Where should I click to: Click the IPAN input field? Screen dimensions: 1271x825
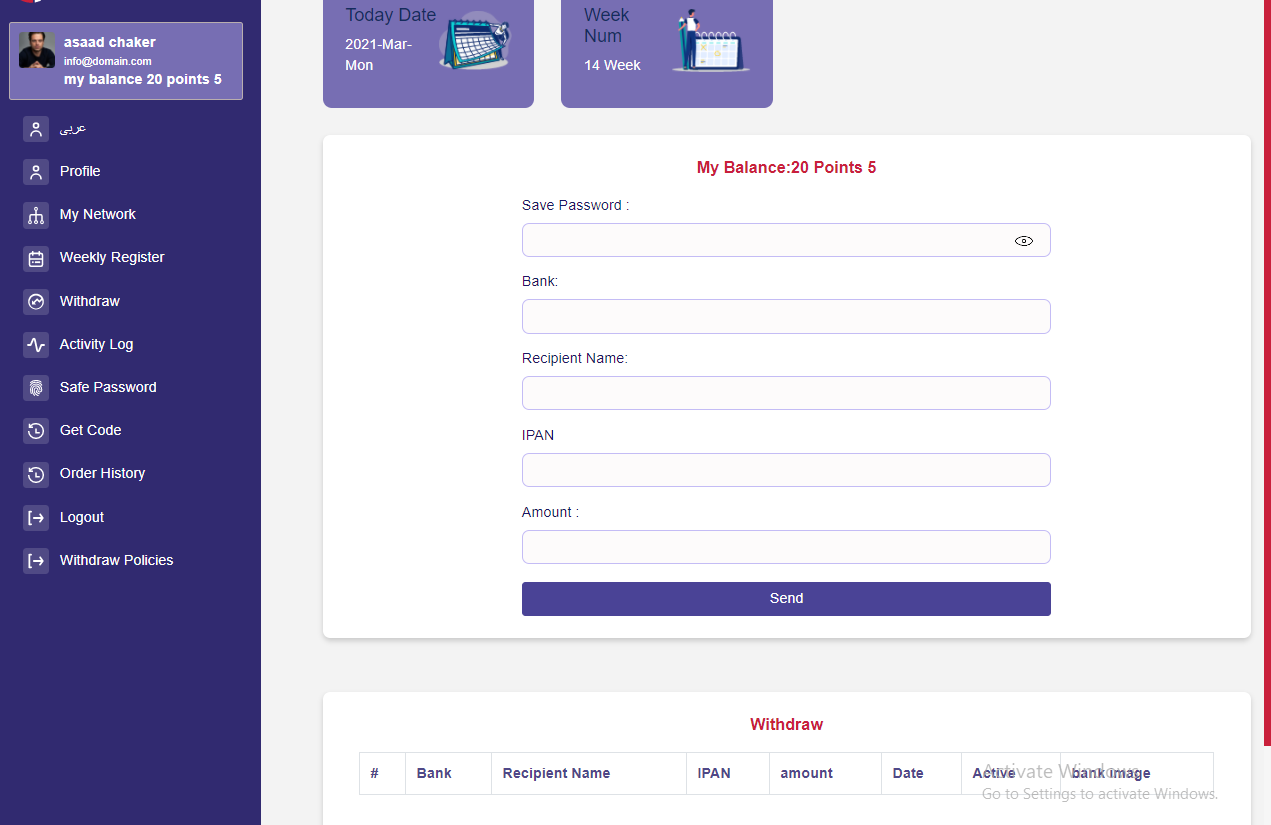(786, 470)
